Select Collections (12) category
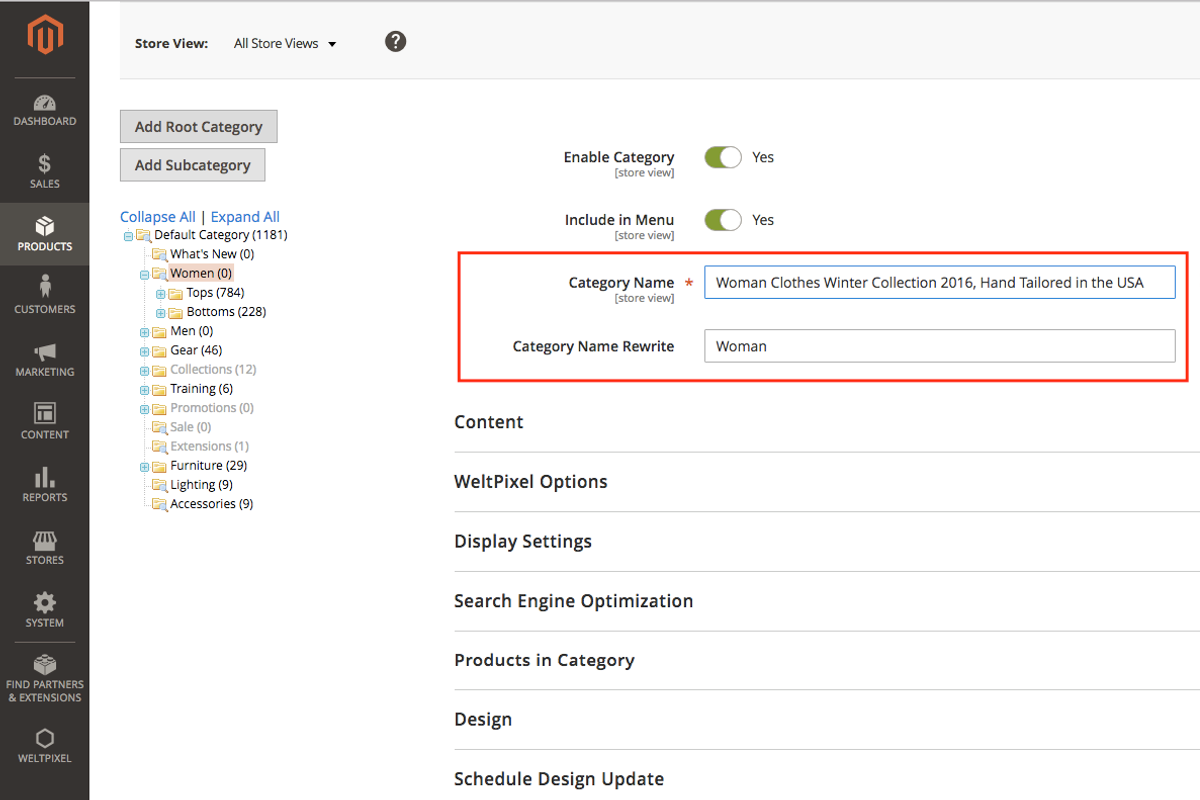The height and width of the screenshot is (800, 1200). point(213,370)
